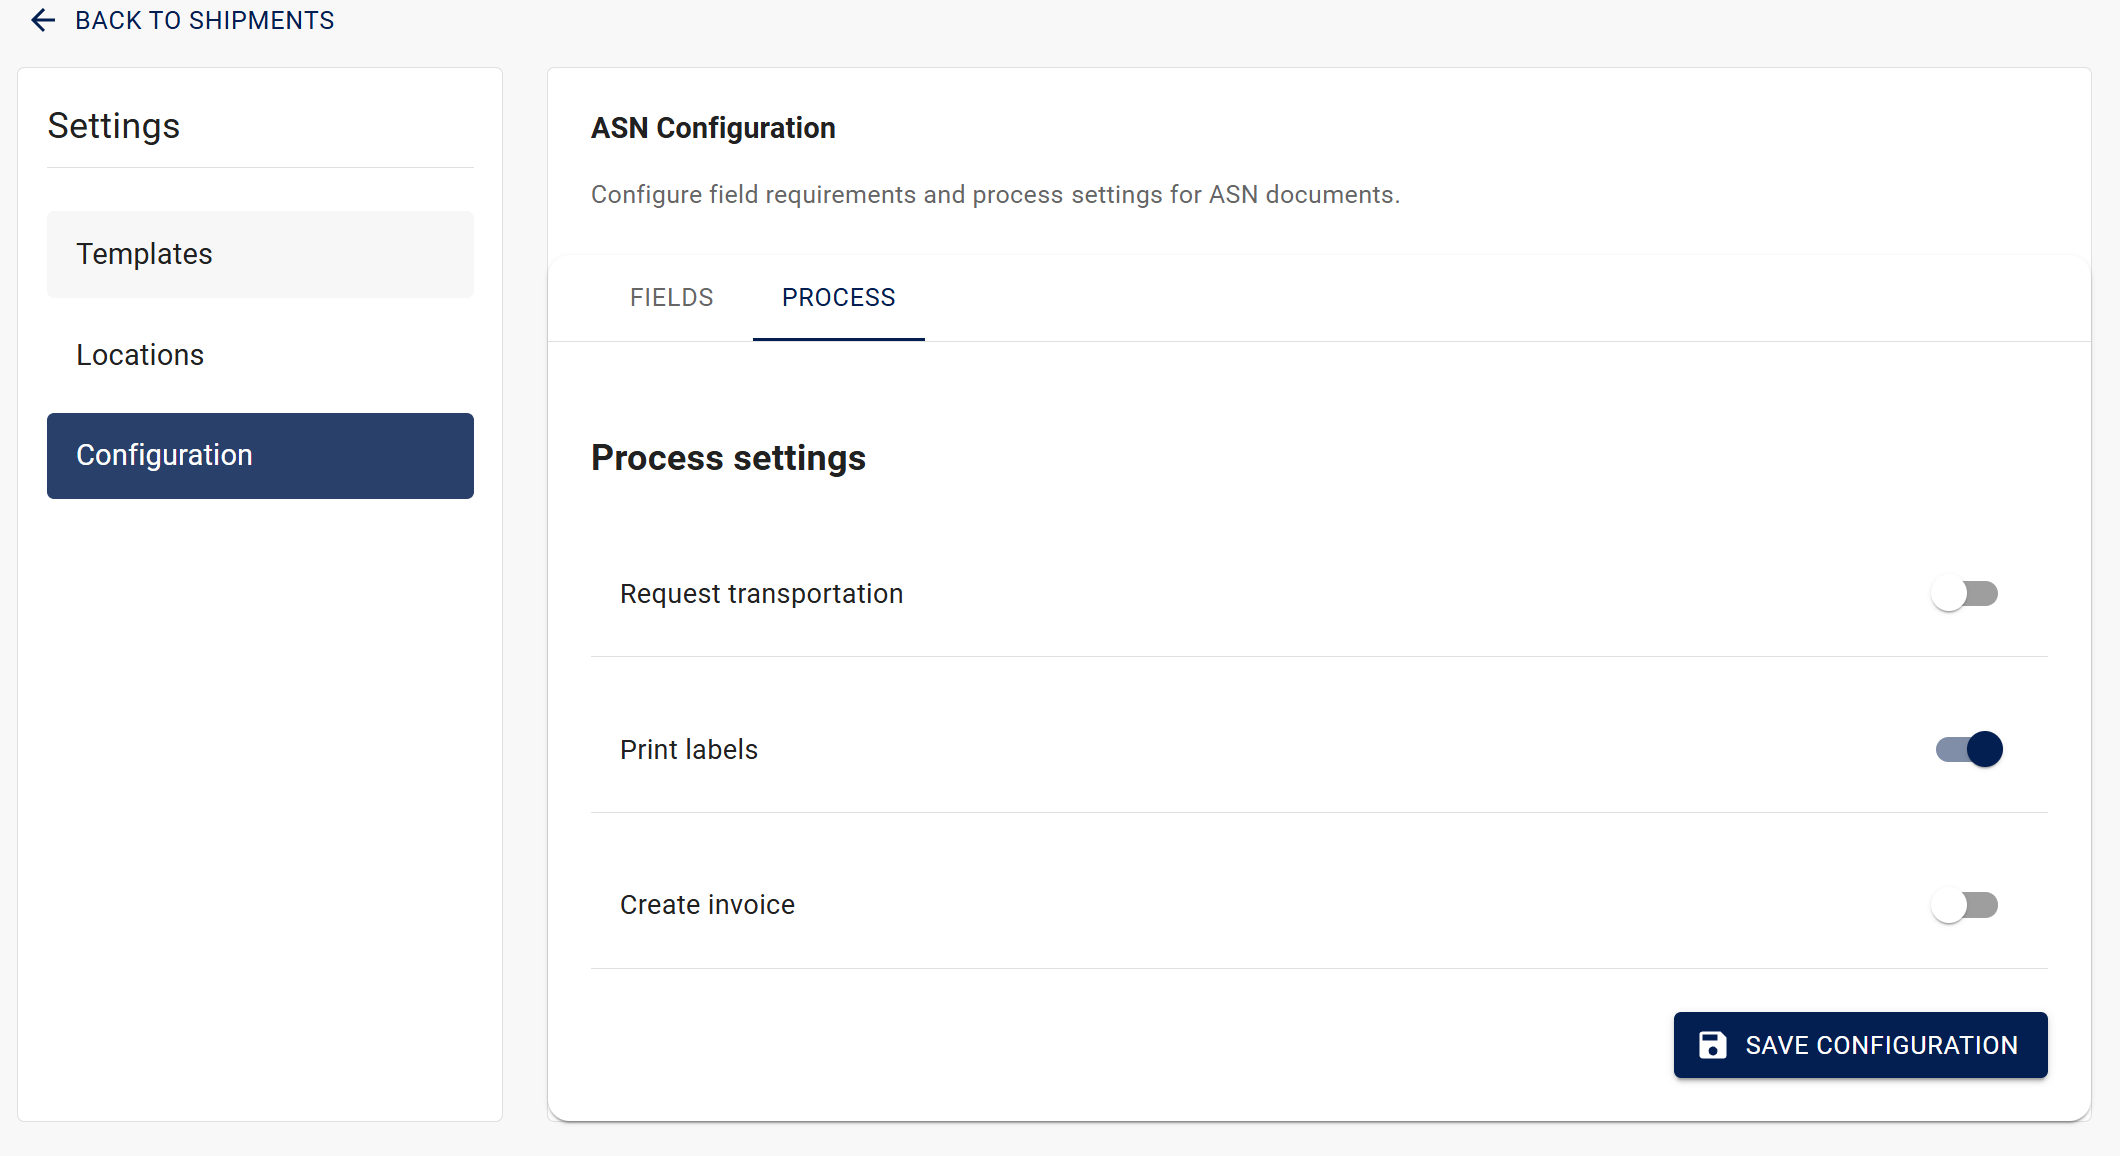The image size is (2120, 1156).
Task: Enable Request transportation toggle
Action: pyautogui.click(x=1965, y=594)
